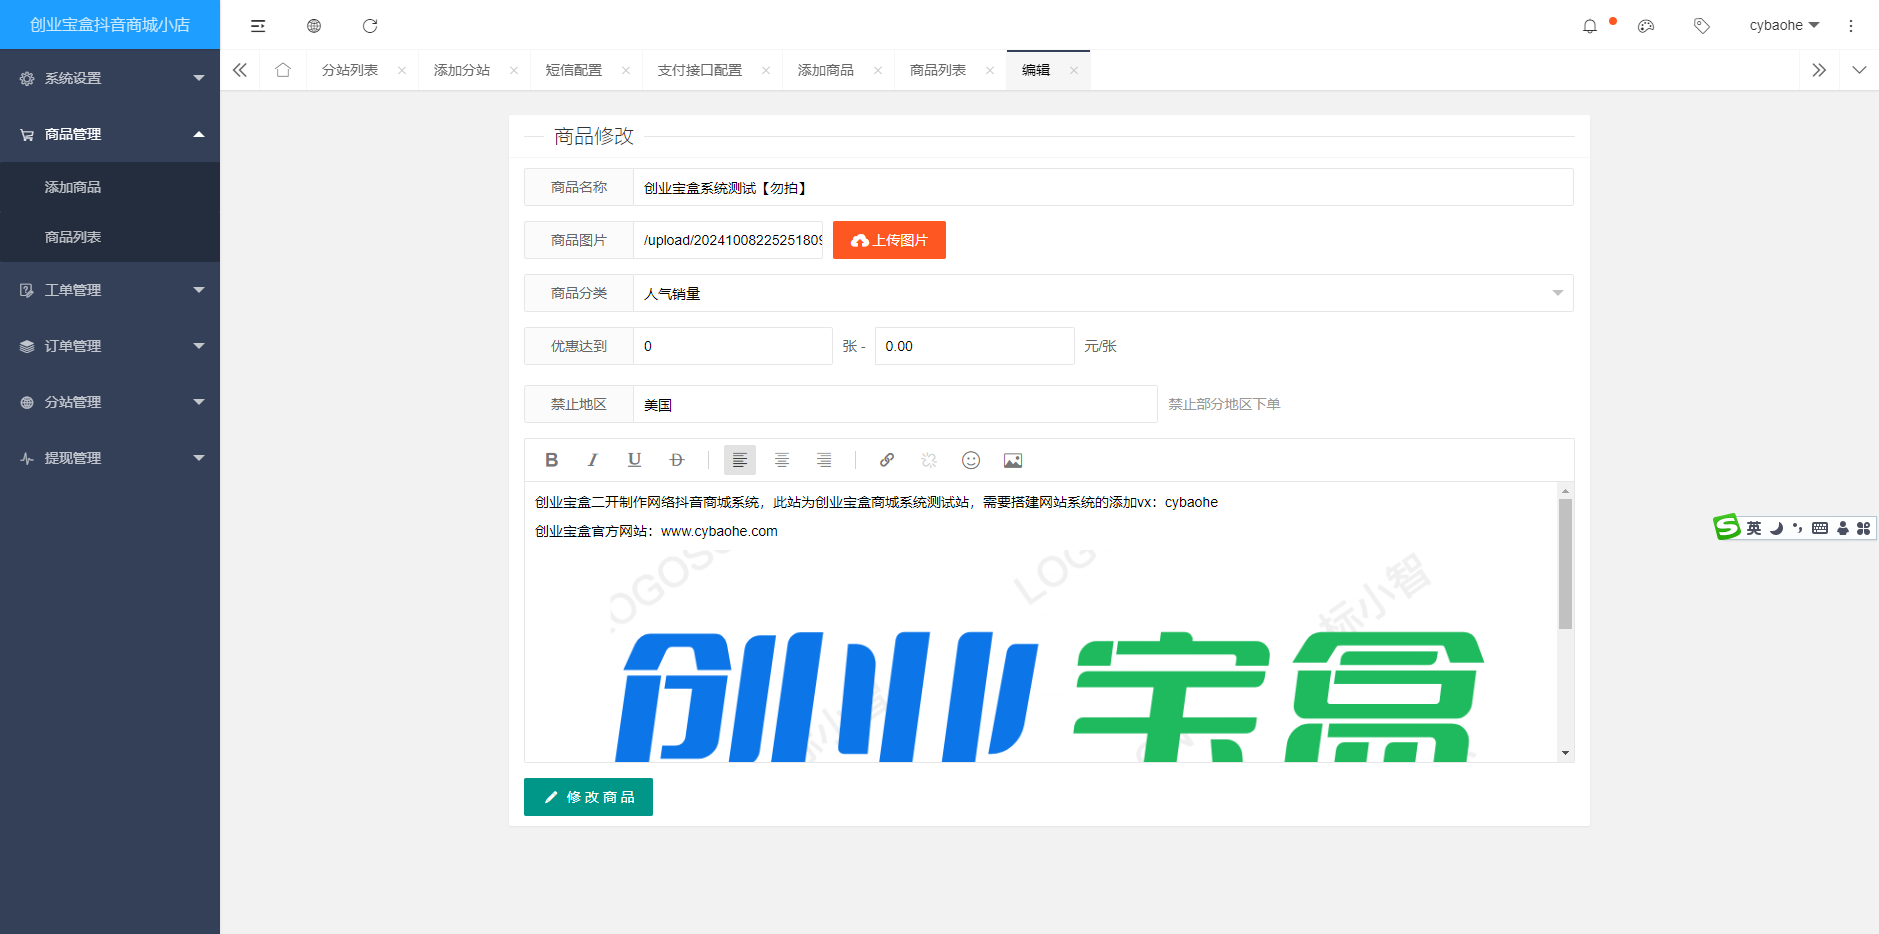1879x934 pixels.
Task: Click into the 商品图片 path field
Action: 728,240
